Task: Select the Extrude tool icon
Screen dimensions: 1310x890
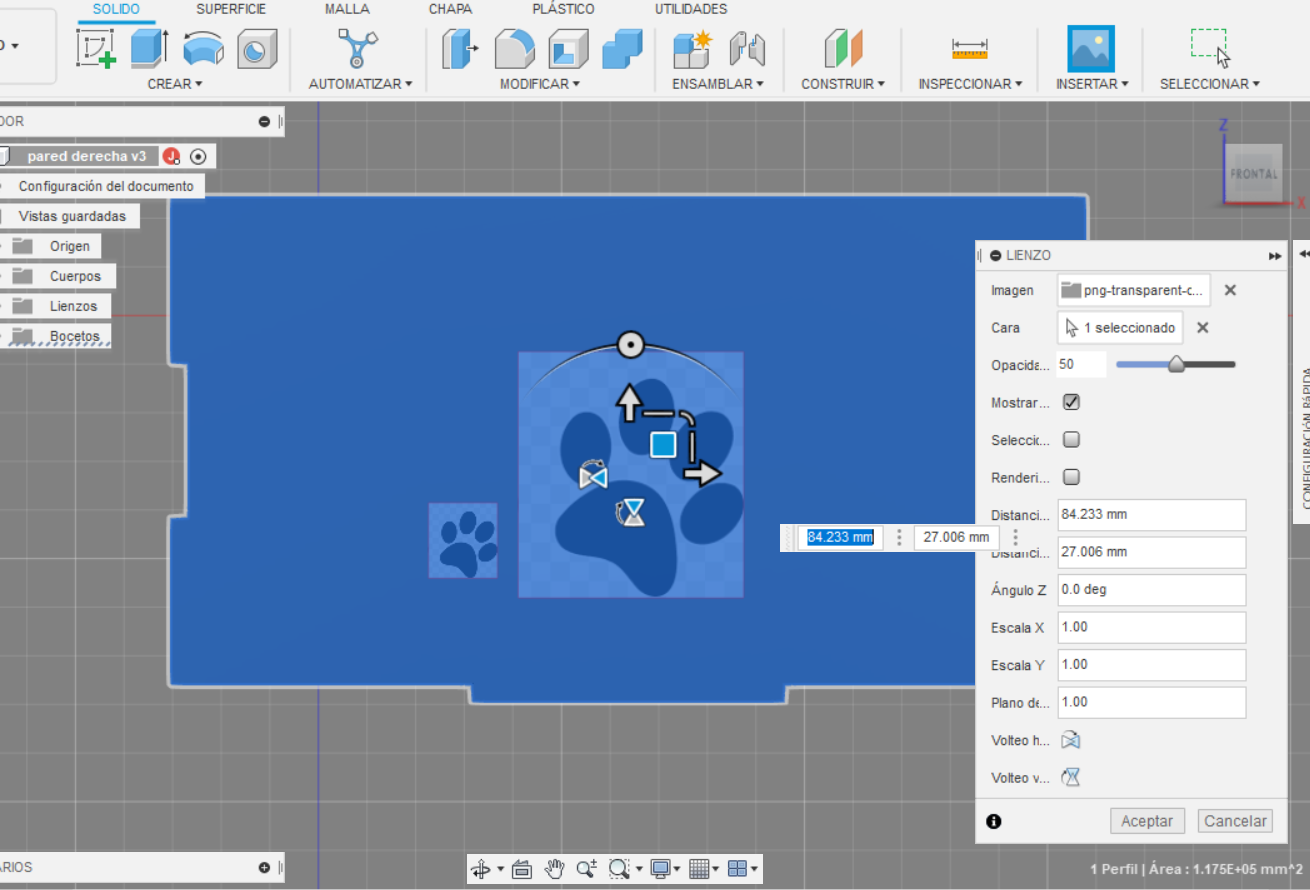Action: tap(150, 49)
